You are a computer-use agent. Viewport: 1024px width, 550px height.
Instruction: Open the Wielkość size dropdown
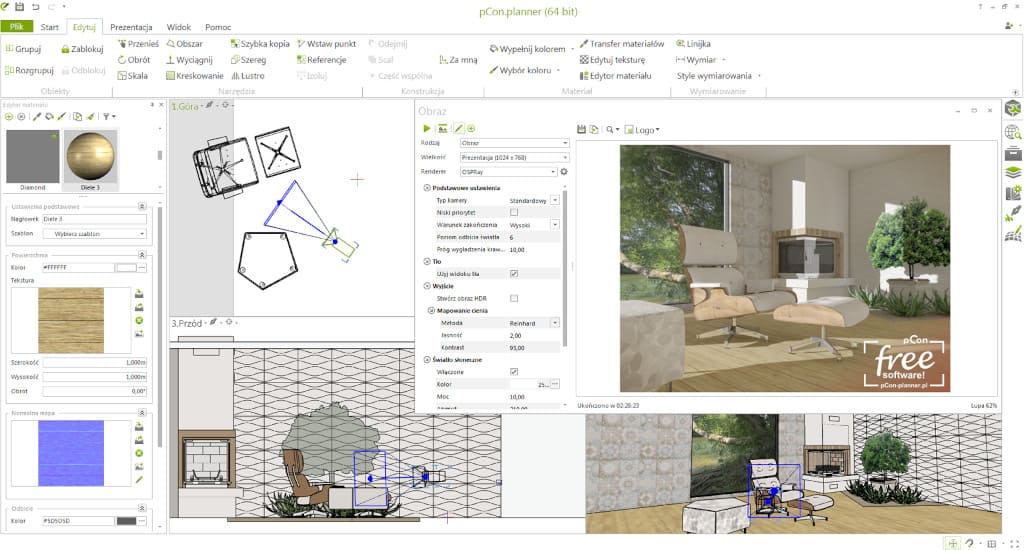pyautogui.click(x=513, y=157)
